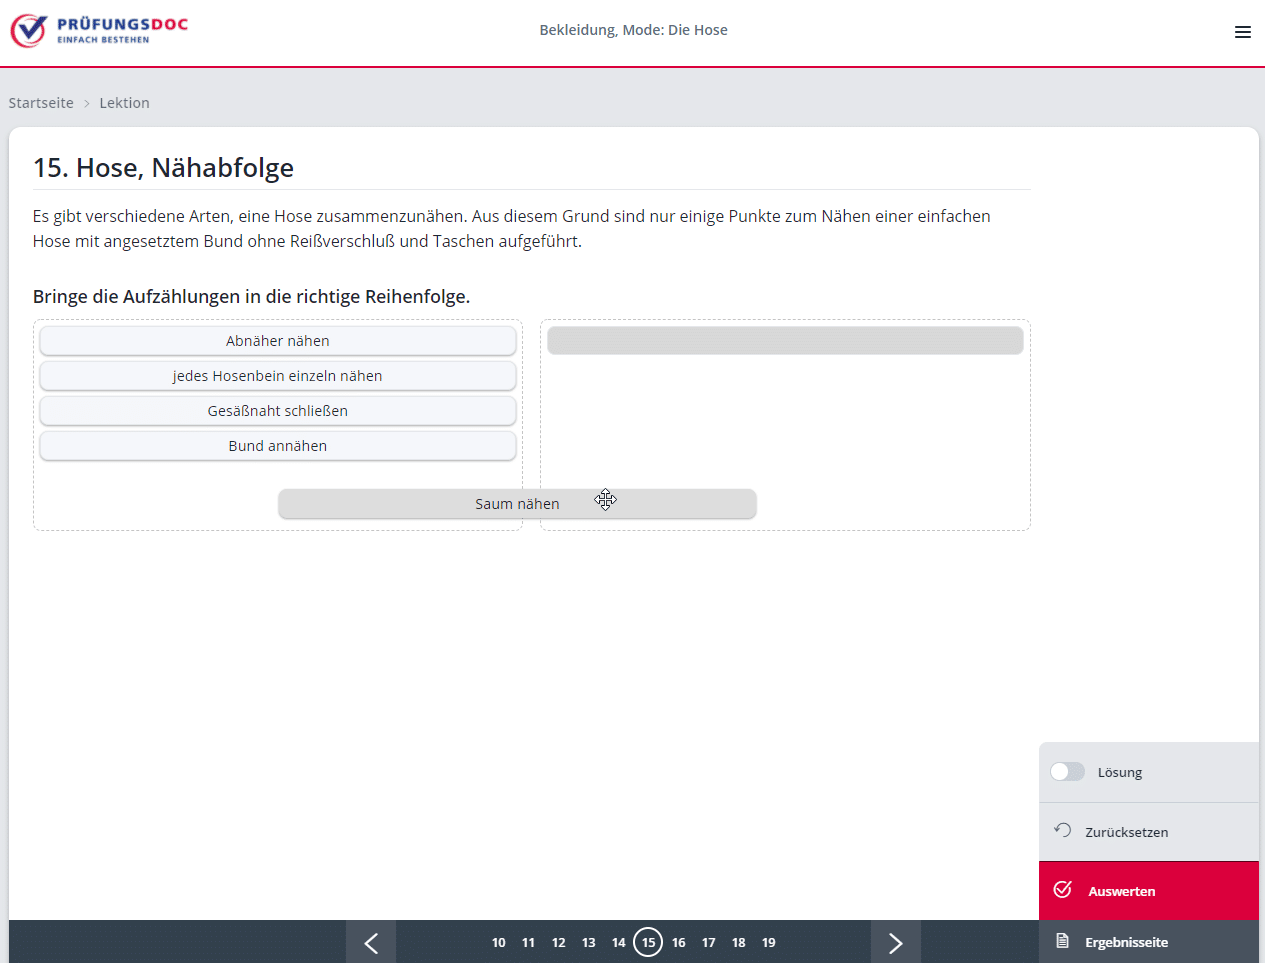Screen dimensions: 1265x963
Task: Toggle the Lösung switch
Action: [x=1067, y=772]
